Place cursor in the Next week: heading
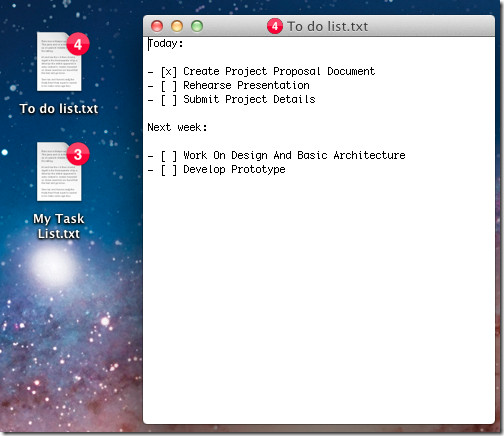The width and height of the screenshot is (504, 436). click(x=177, y=127)
